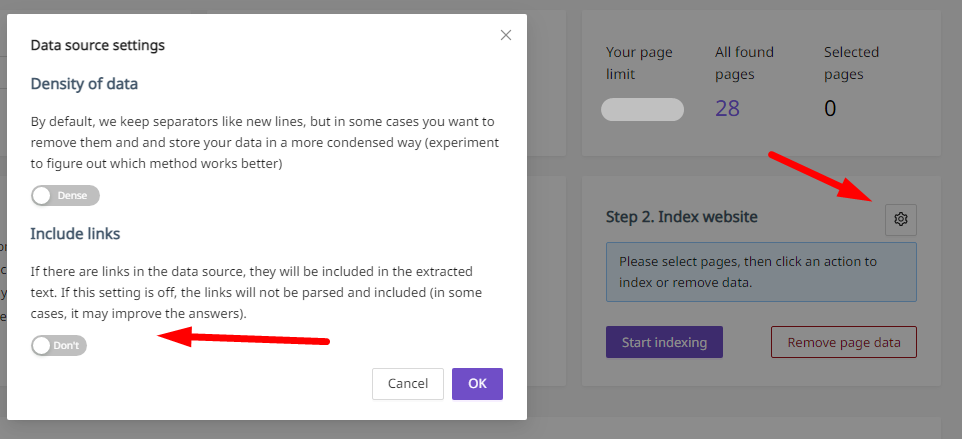Click the Your page limit label
The image size is (962, 439).
pos(639,63)
